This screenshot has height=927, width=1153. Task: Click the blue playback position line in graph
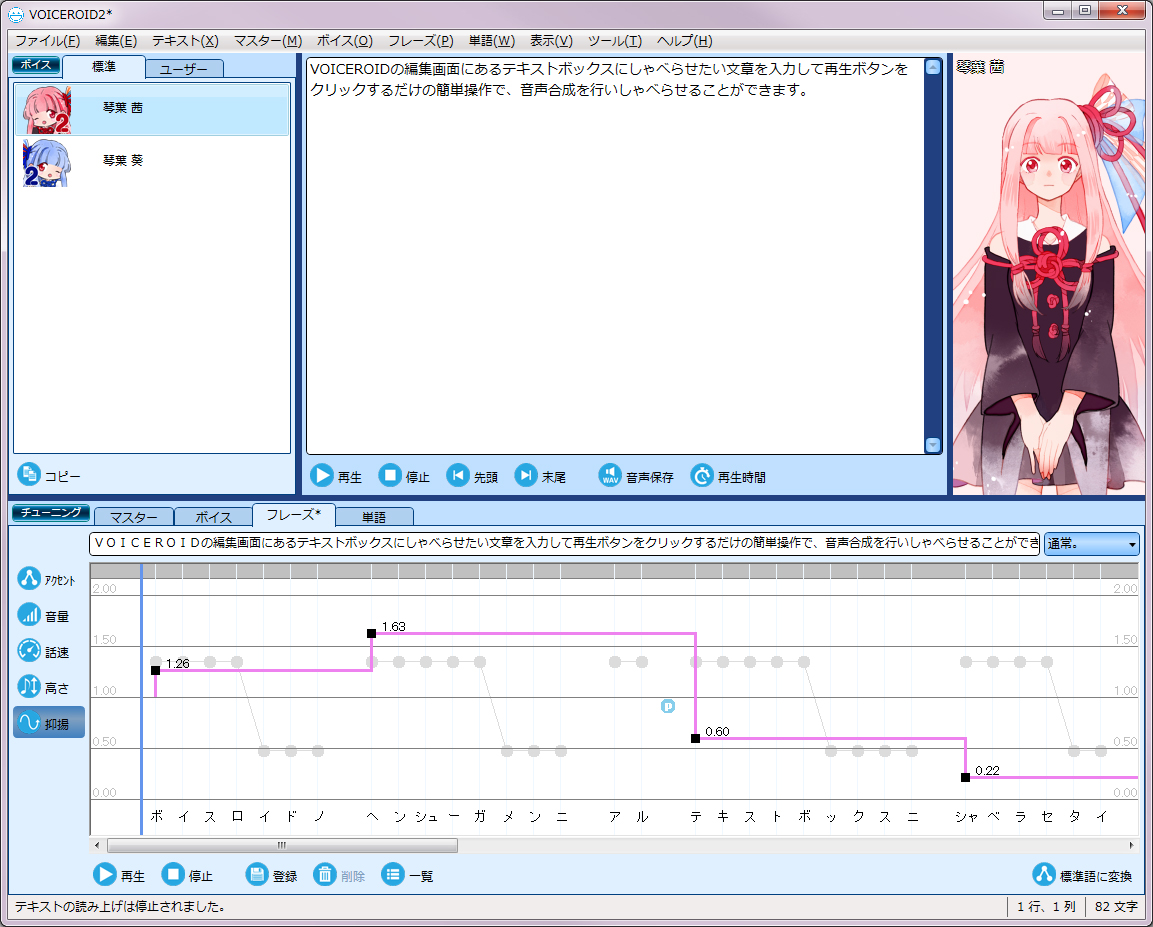(x=141, y=698)
